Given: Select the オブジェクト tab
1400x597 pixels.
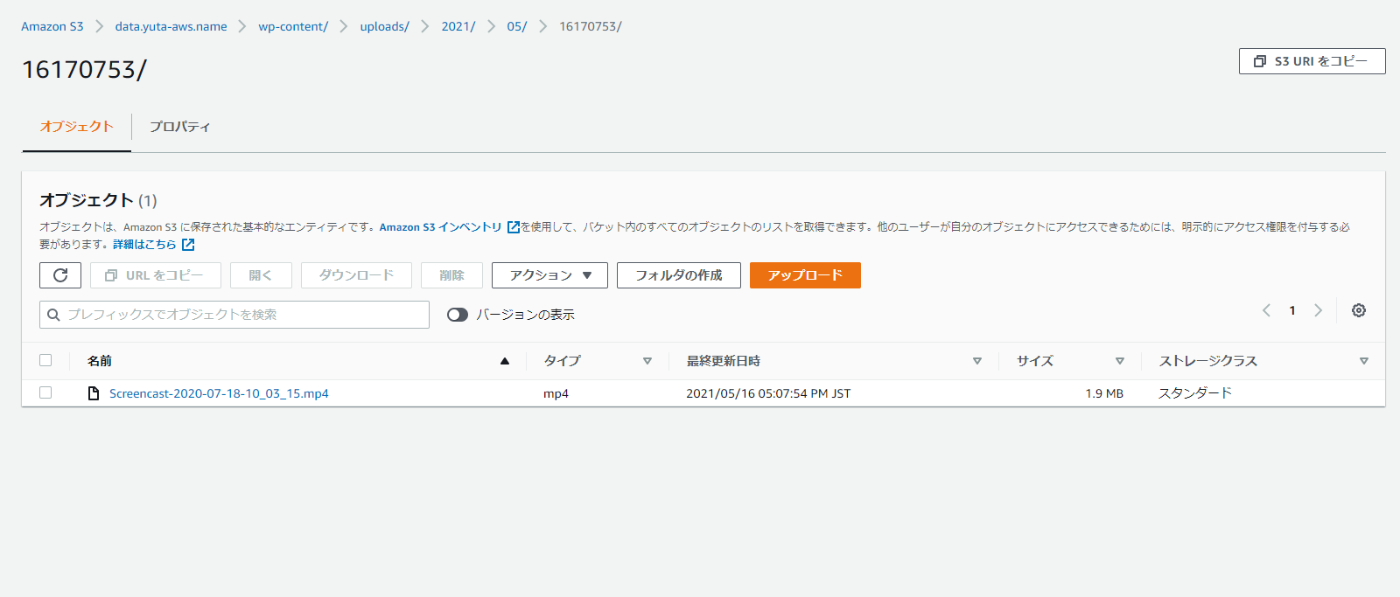Looking at the screenshot, I should click(x=77, y=127).
